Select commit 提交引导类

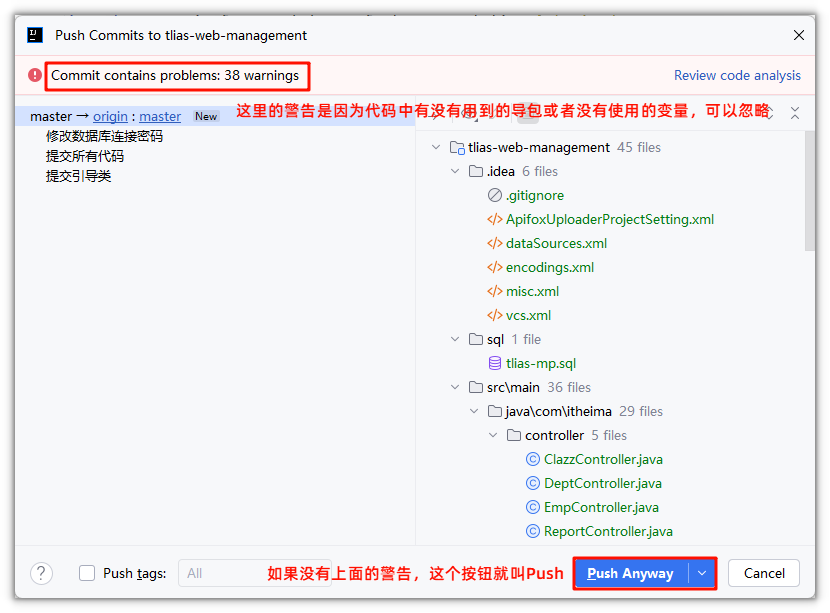coord(78,176)
